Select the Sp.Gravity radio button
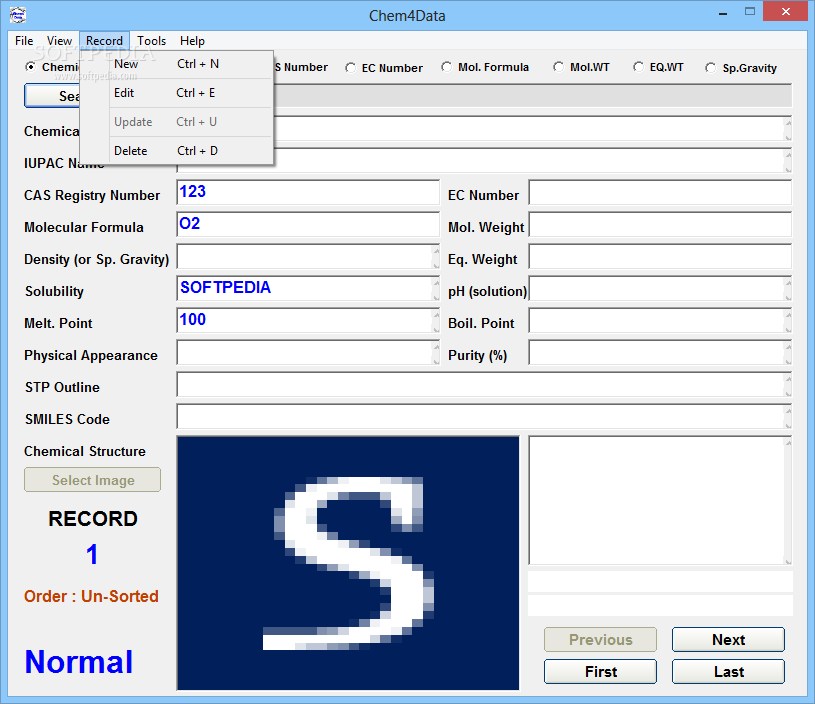 coord(711,68)
